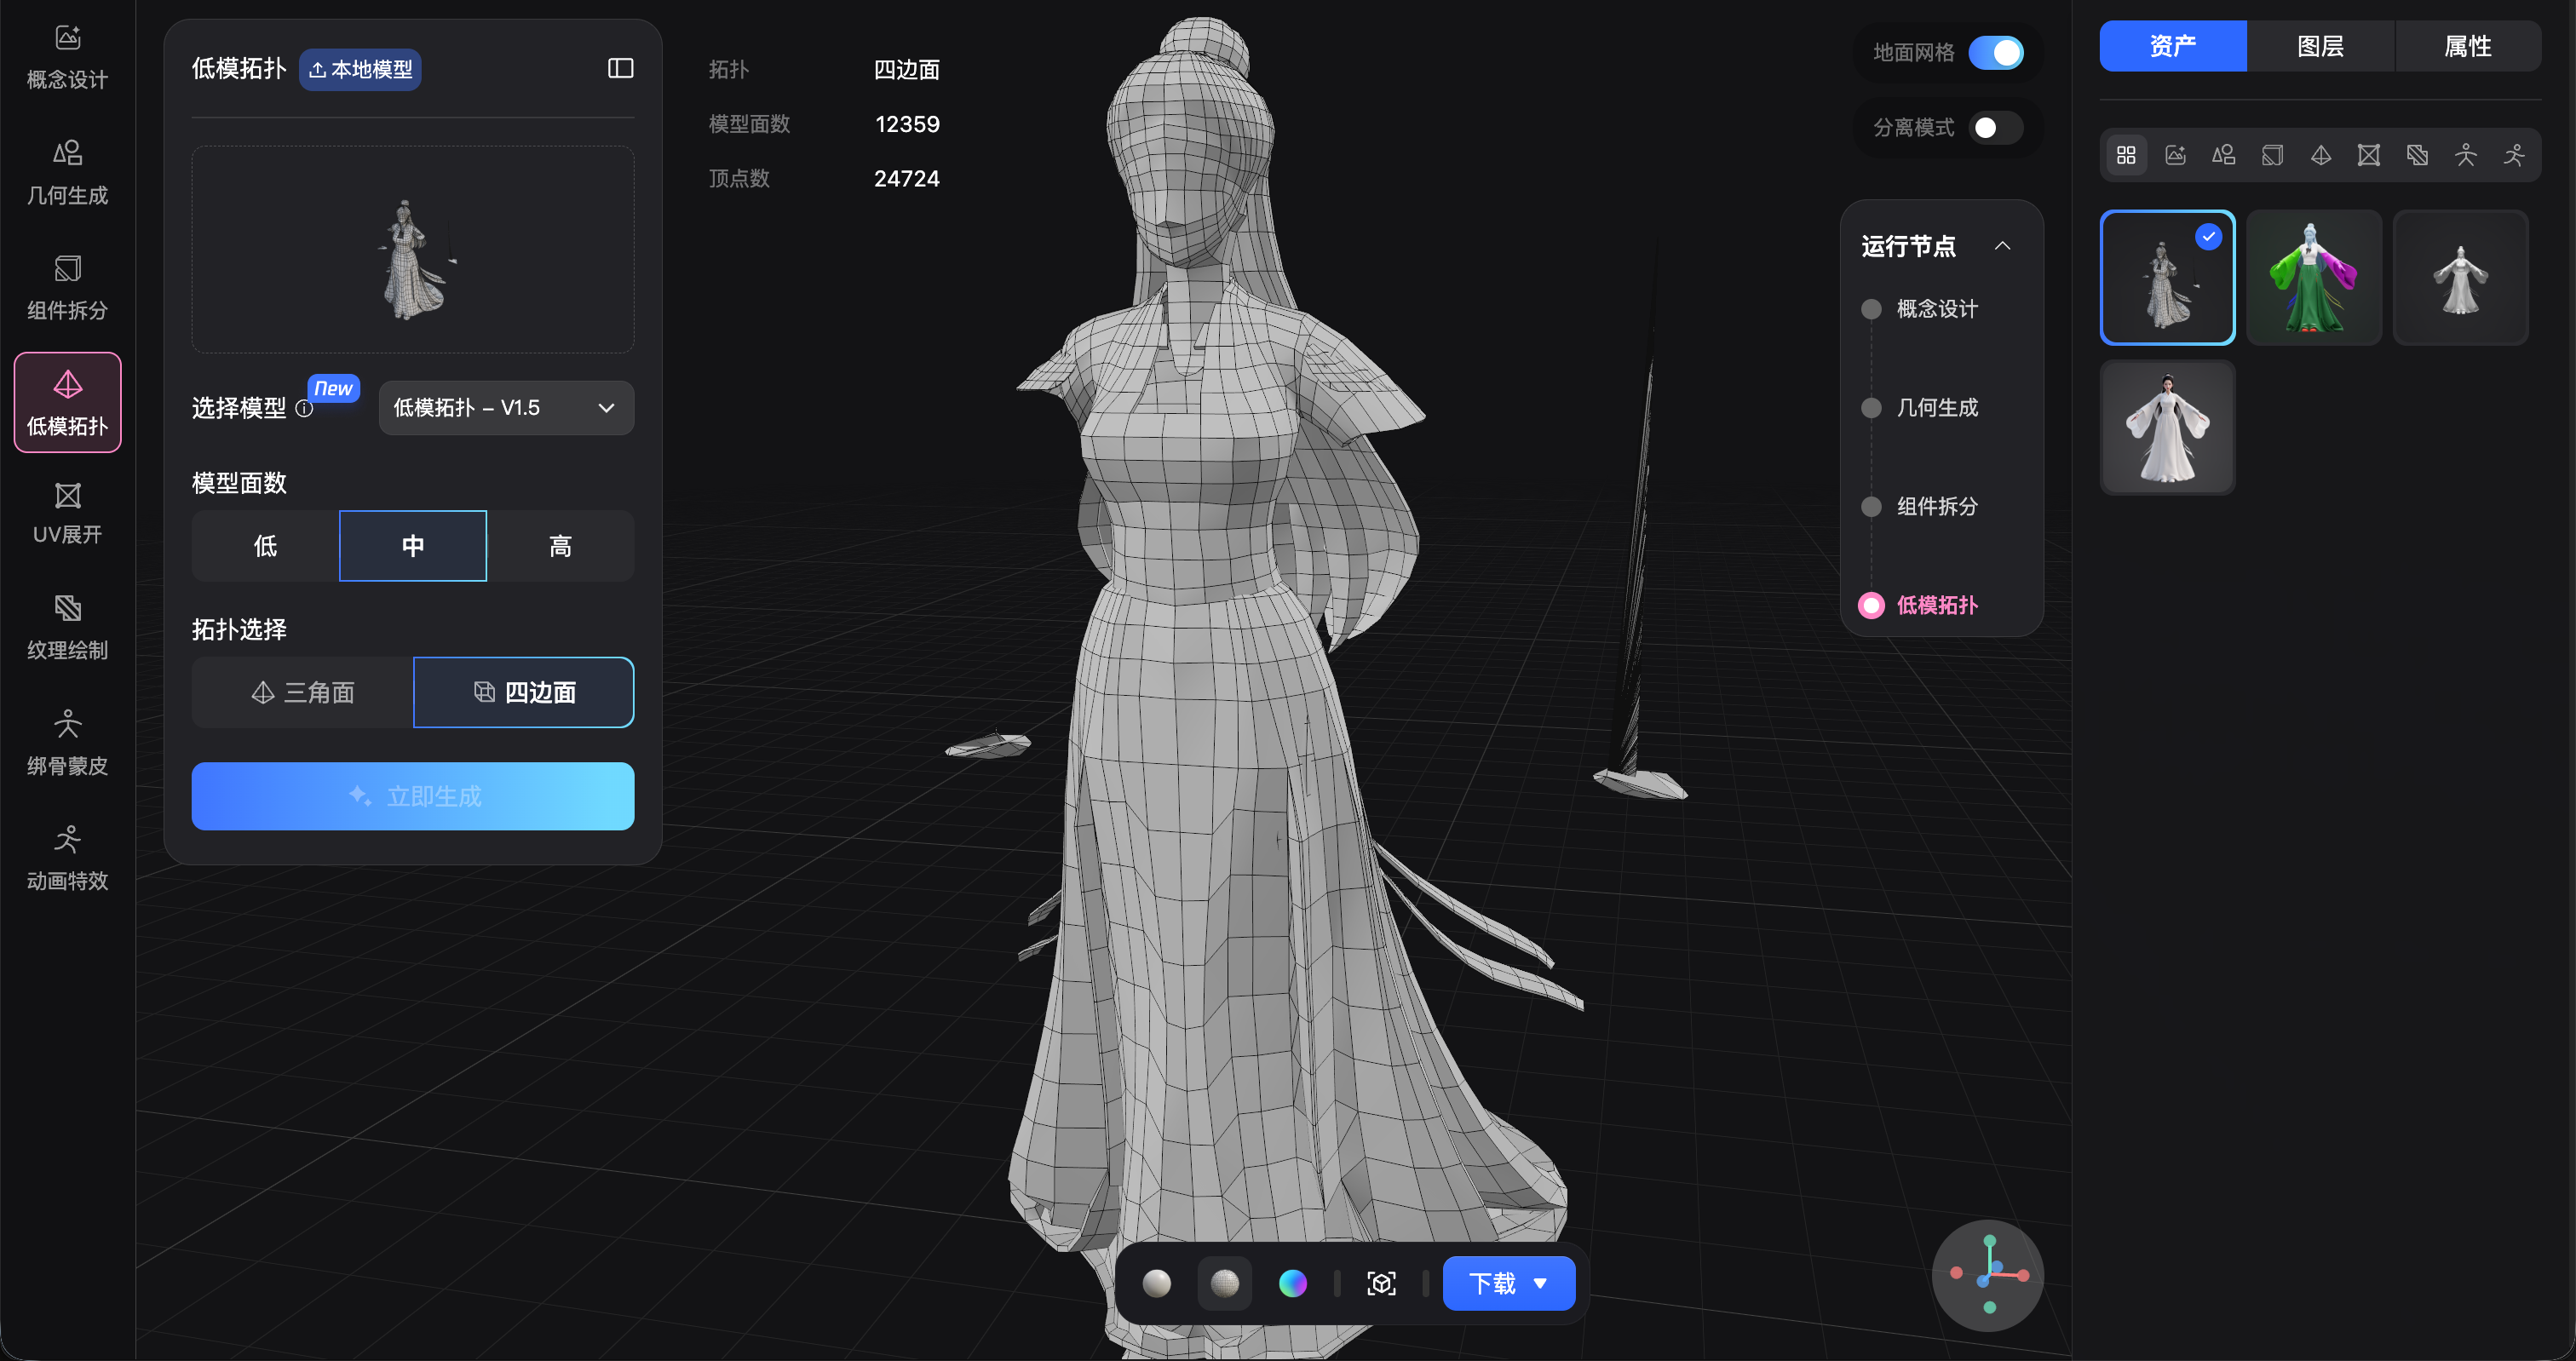2576x1361 pixels.
Task: Click the 立即生成 button
Action: point(412,796)
